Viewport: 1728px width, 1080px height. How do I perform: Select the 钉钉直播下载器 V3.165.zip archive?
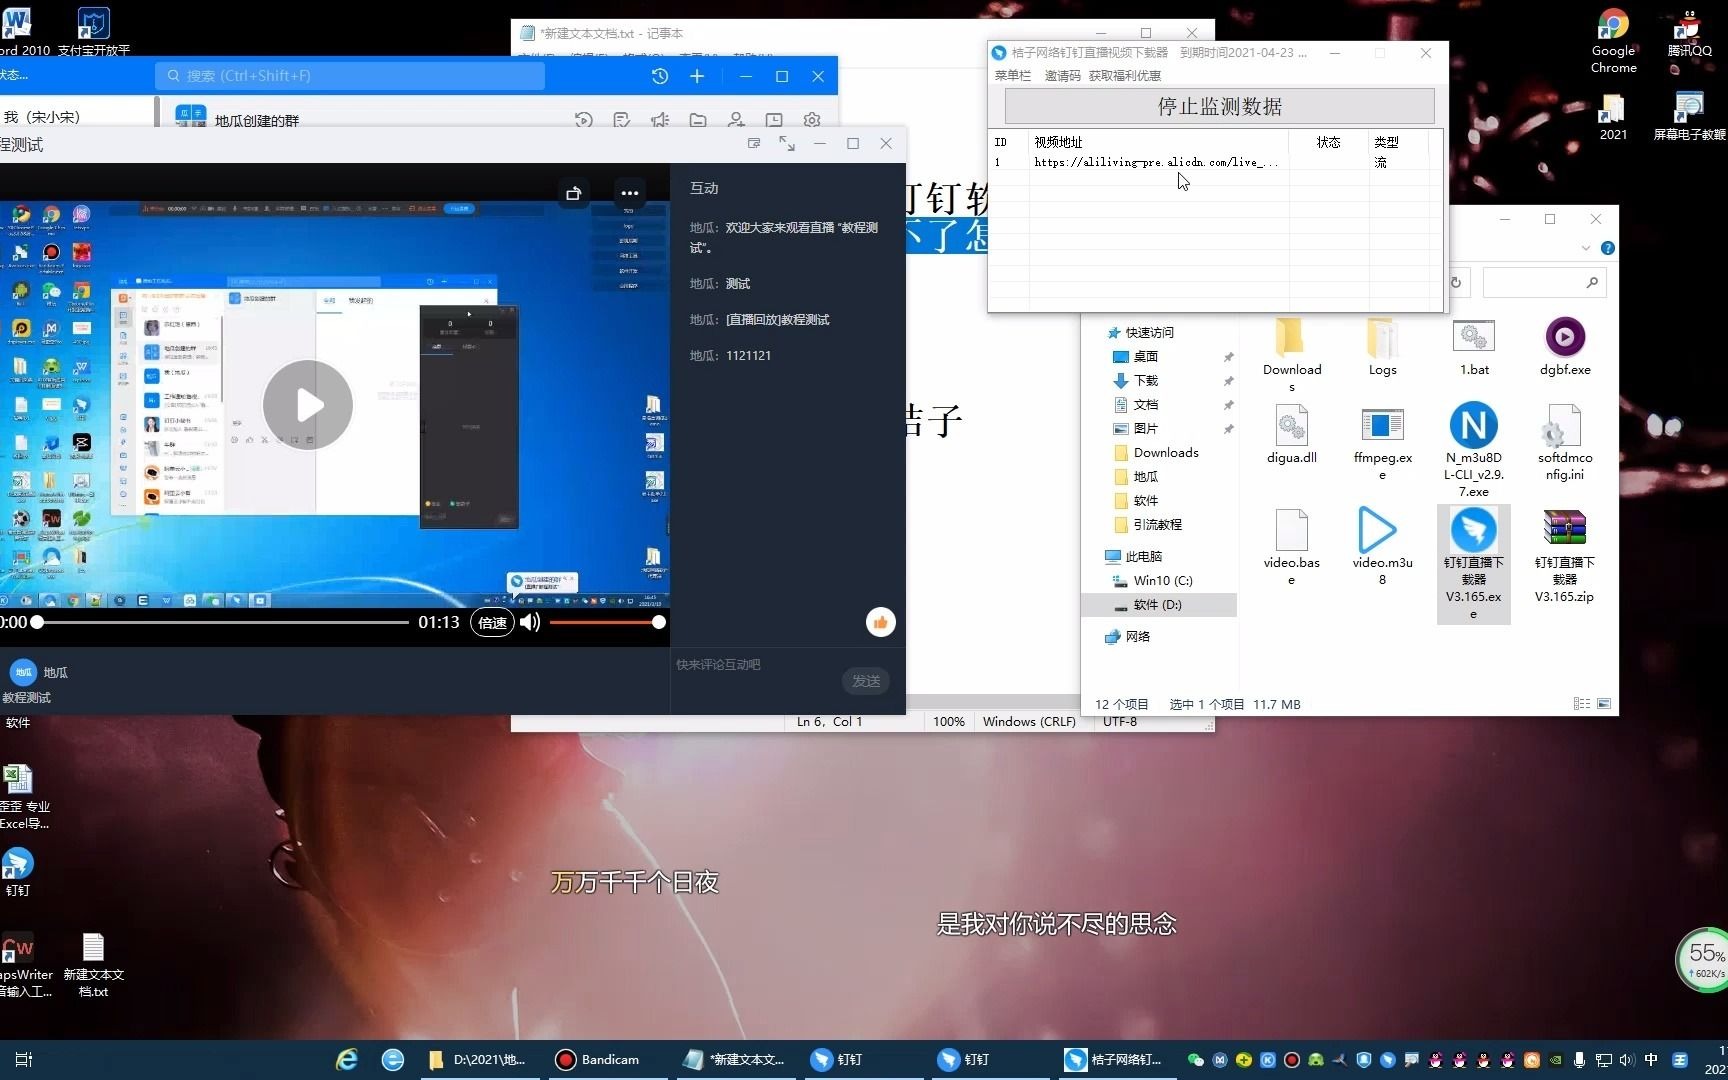[x=1565, y=556]
